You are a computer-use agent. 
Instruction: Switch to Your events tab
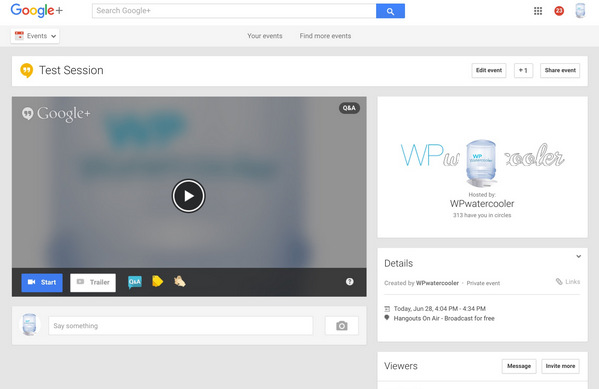click(x=265, y=36)
